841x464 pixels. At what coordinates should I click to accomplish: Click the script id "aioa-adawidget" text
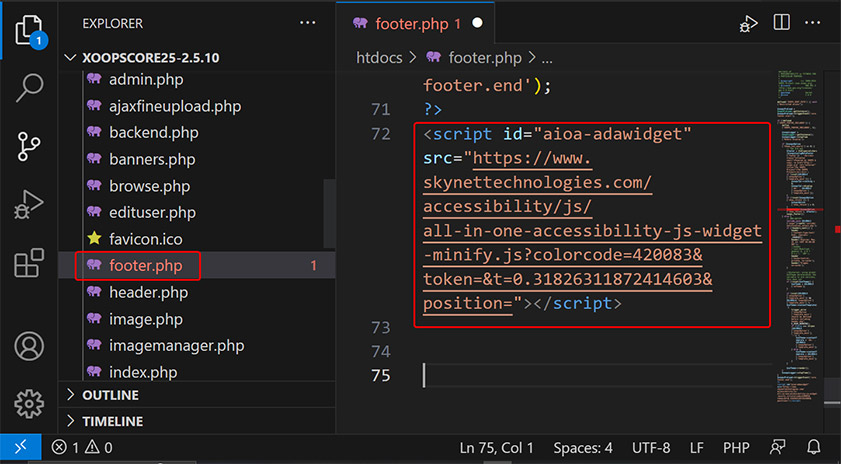coord(597,134)
